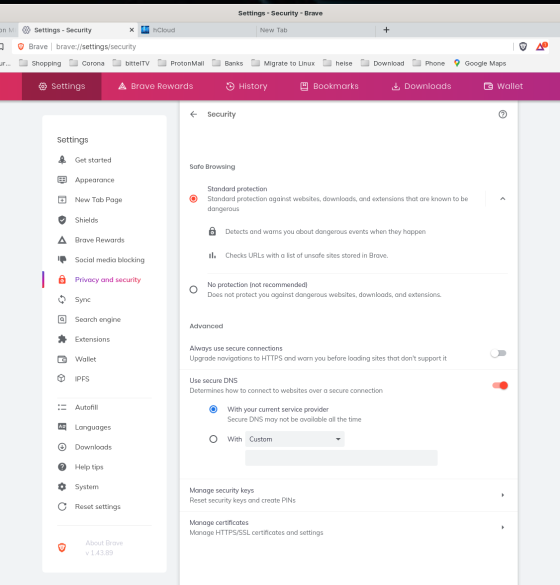Click the Brave Shields lion icon in address bar
Screen dimensions: 560x585
[523, 47]
